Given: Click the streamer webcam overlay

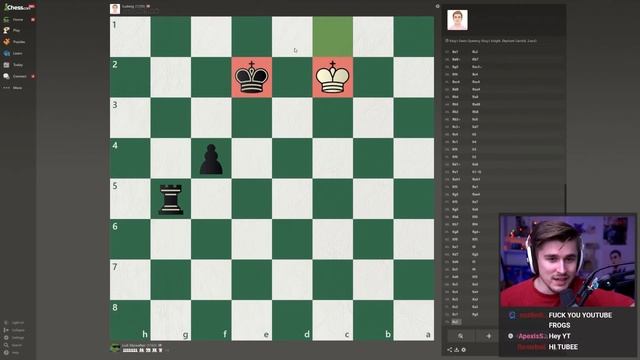Looking at the screenshot, I should 567,261.
